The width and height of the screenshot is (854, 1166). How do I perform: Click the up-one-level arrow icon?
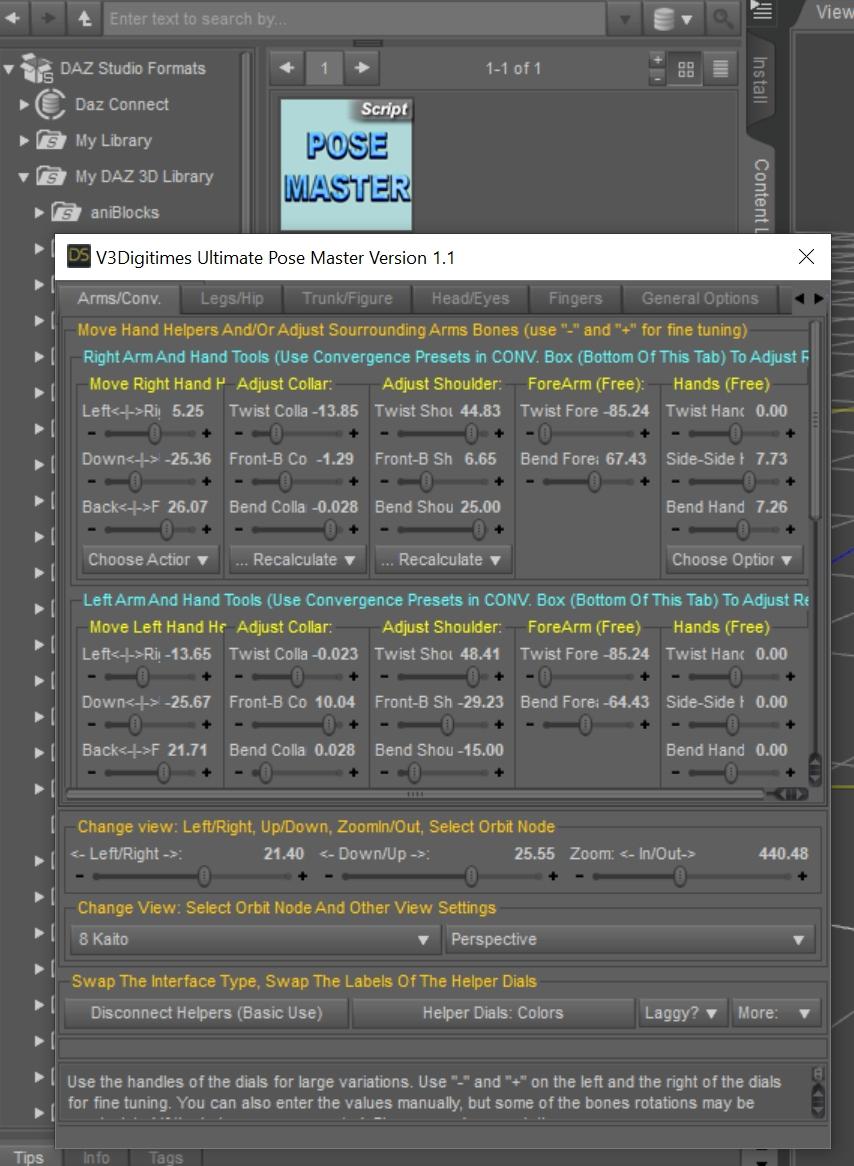pyautogui.click(x=83, y=19)
